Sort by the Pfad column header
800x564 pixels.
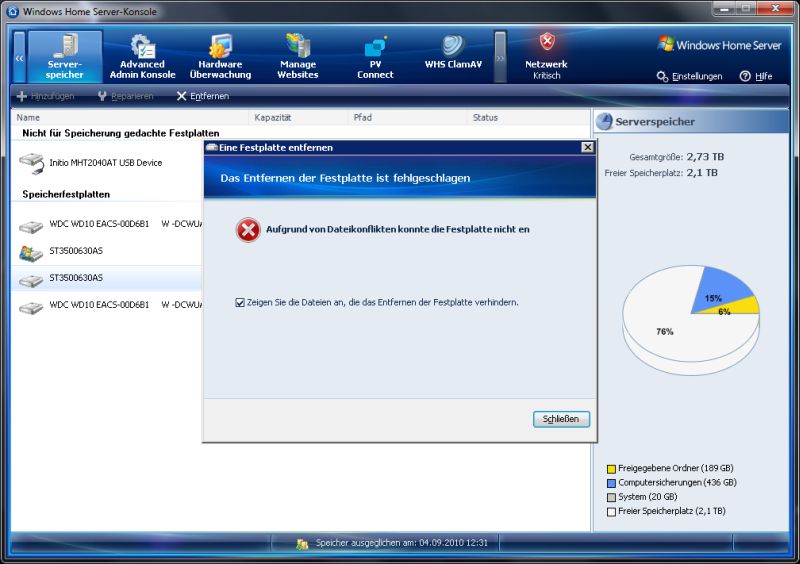click(408, 117)
